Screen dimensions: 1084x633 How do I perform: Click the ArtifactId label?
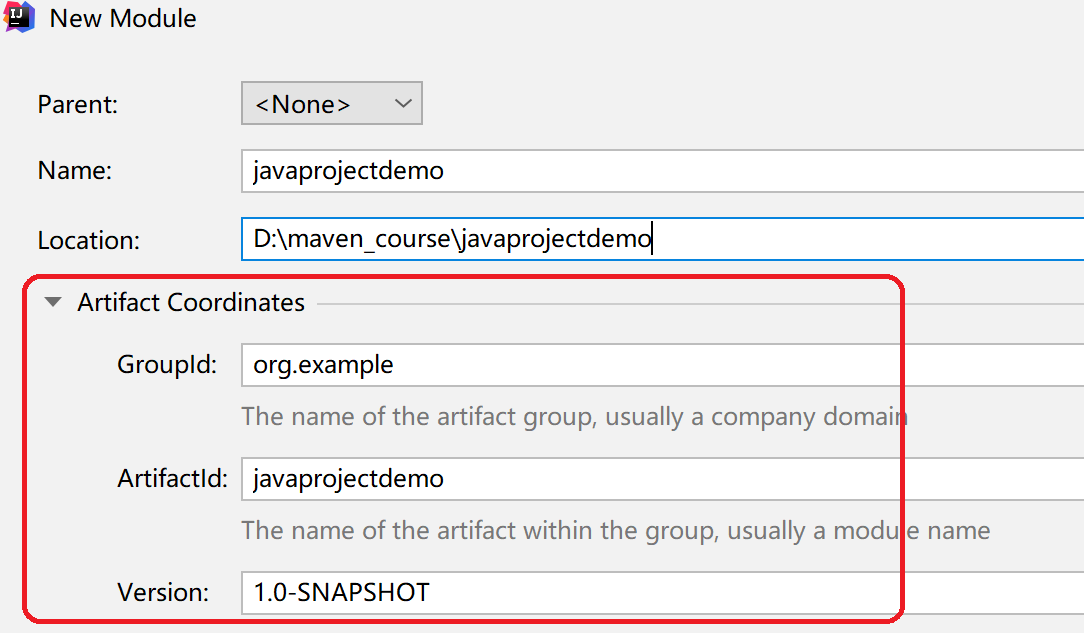(x=174, y=478)
